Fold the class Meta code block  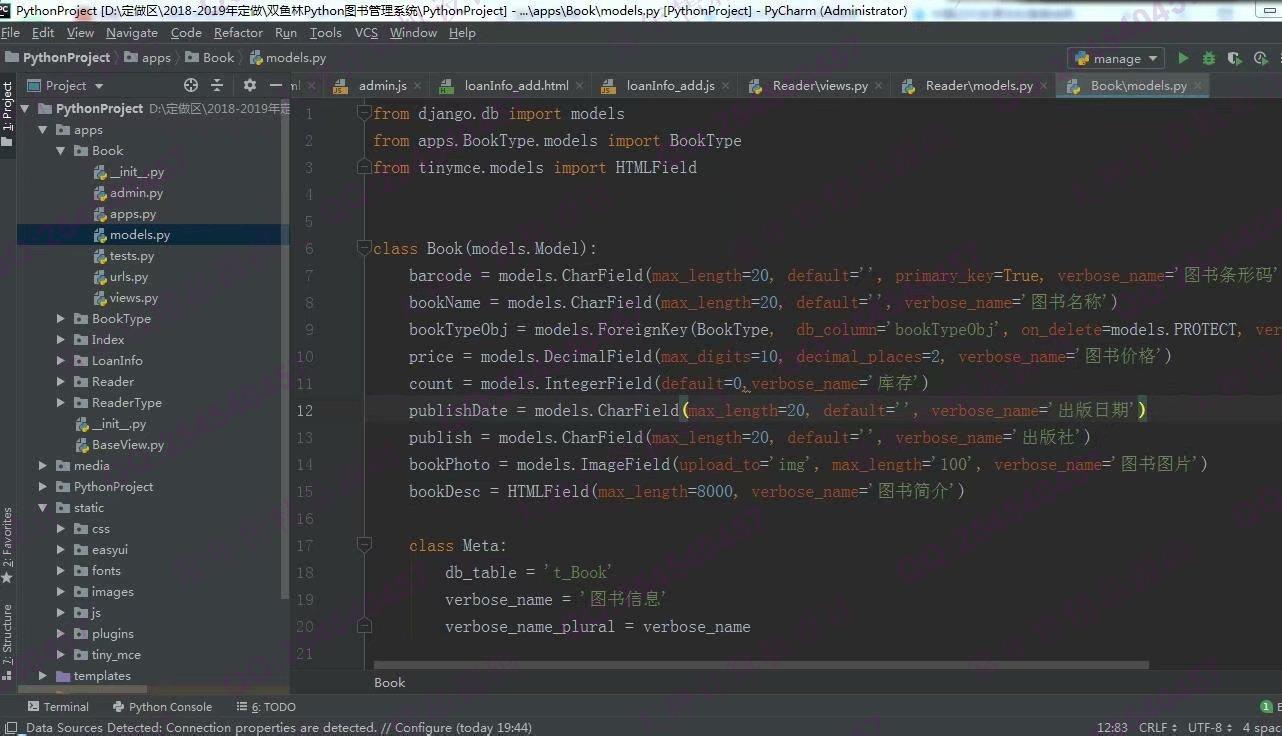coord(365,546)
